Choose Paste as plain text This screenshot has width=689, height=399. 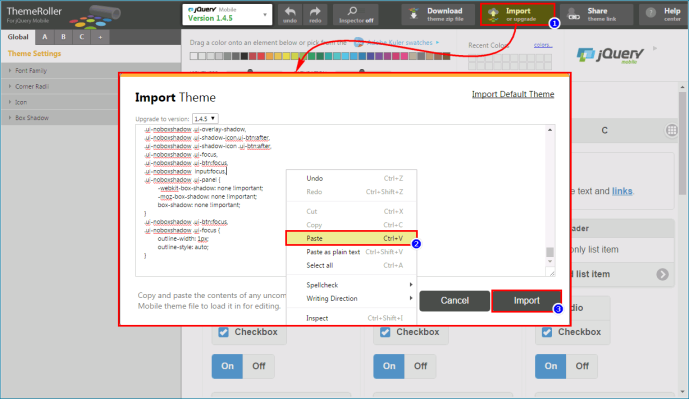coord(351,252)
